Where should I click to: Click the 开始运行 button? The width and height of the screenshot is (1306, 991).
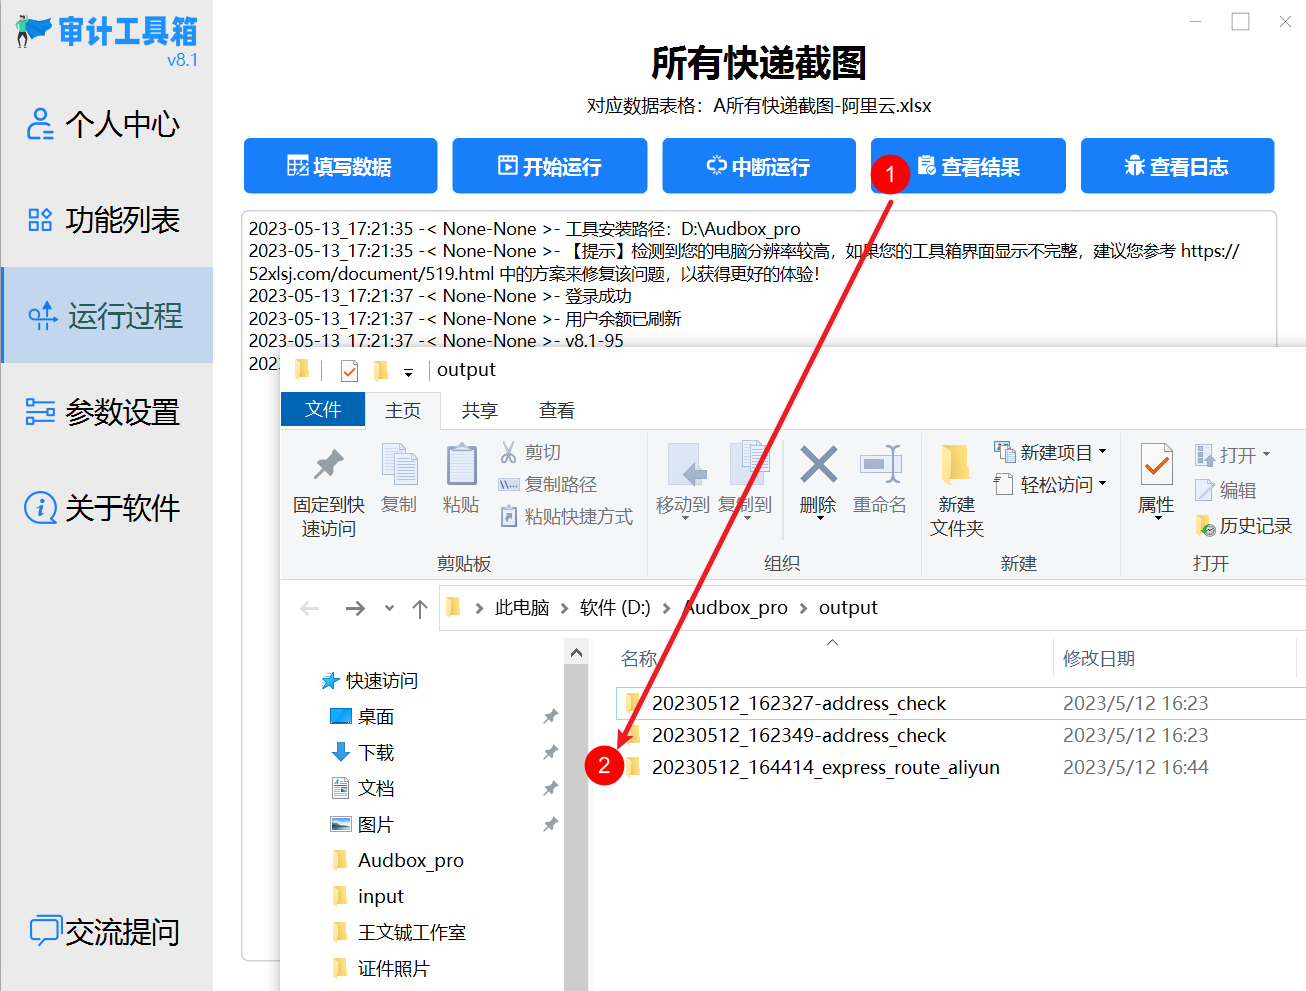[549, 166]
